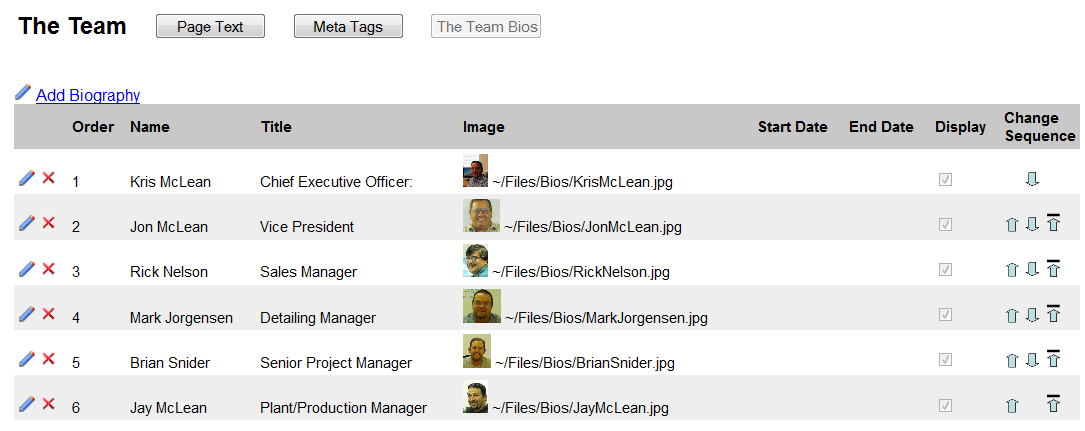Screen dimensions: 1085x431
Task: Move Jon McLean up one position
Action: [1012, 224]
